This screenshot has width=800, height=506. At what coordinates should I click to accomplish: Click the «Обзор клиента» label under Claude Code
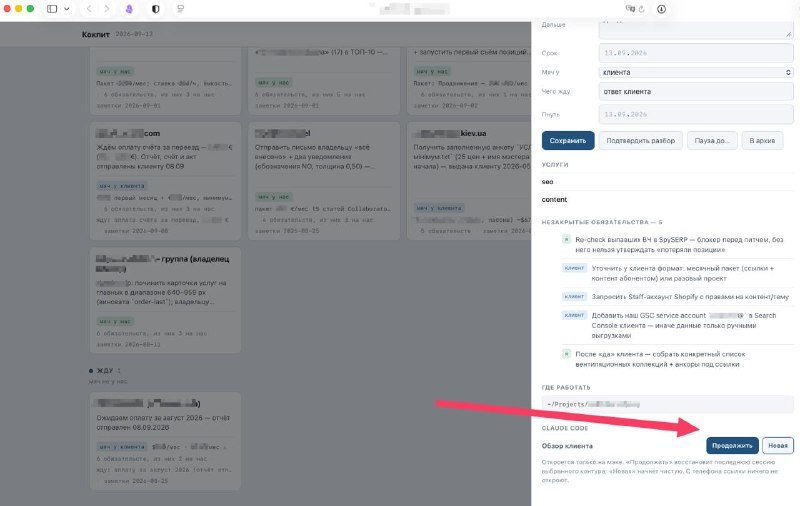pyautogui.click(x=567, y=446)
